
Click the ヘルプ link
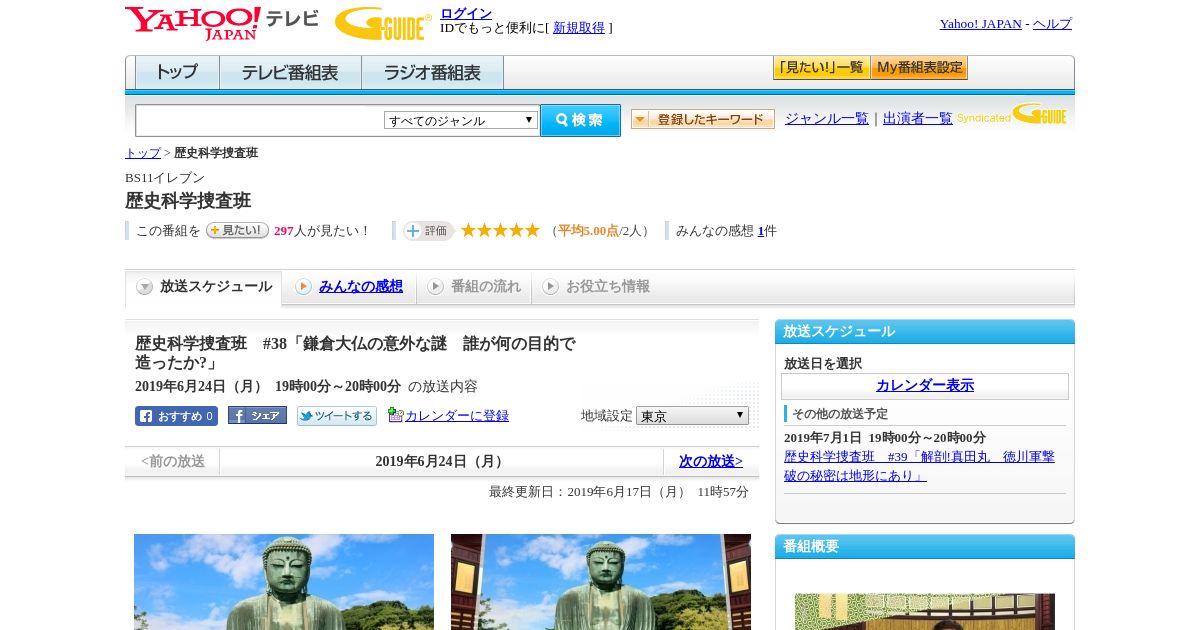pyautogui.click(x=1052, y=24)
